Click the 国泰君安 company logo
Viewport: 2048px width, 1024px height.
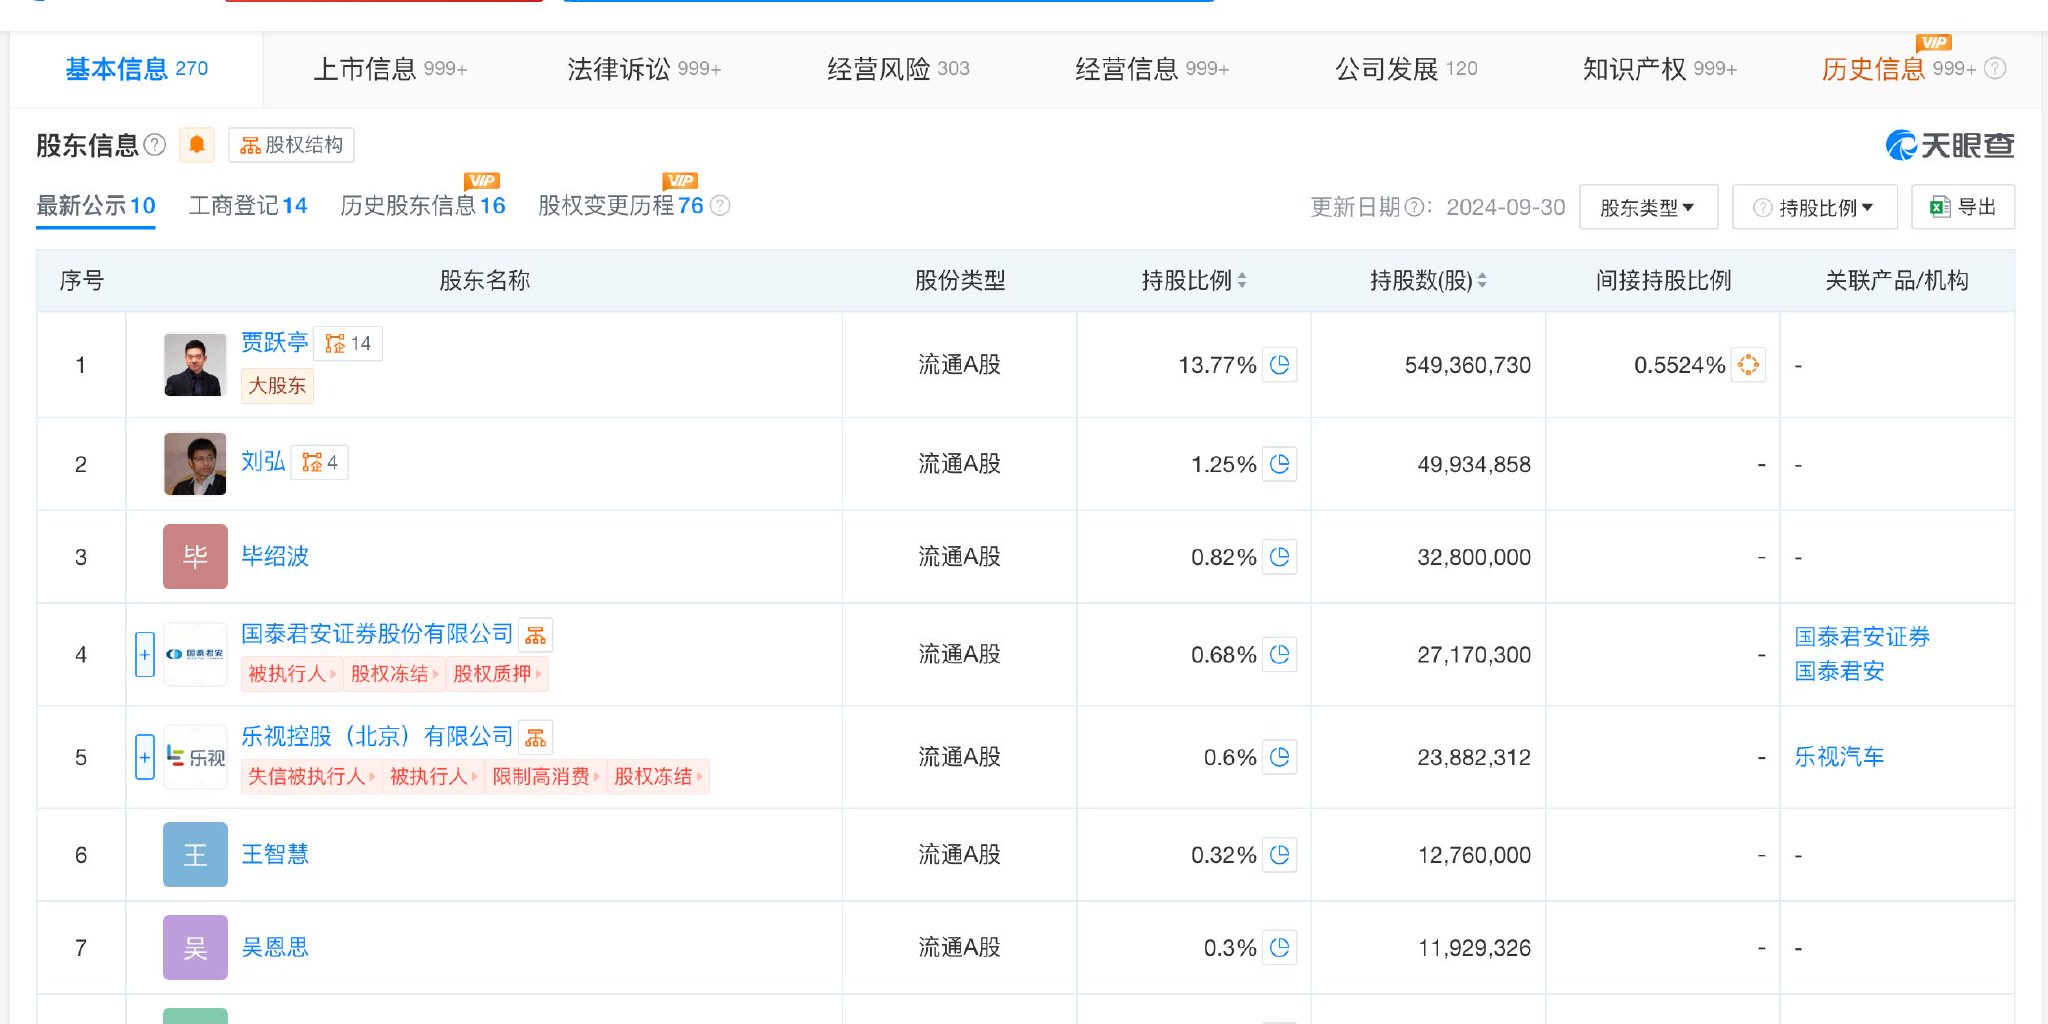[195, 655]
